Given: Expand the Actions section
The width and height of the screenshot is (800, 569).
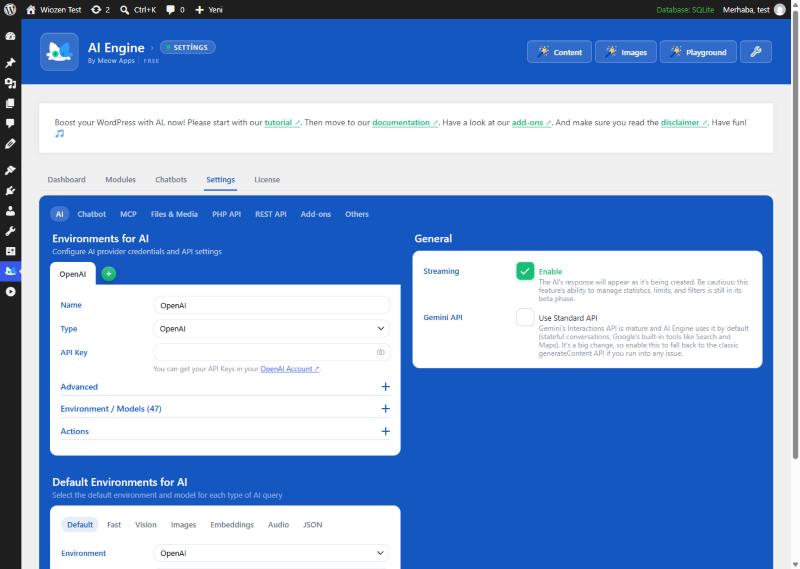Looking at the screenshot, I should click(x=225, y=431).
